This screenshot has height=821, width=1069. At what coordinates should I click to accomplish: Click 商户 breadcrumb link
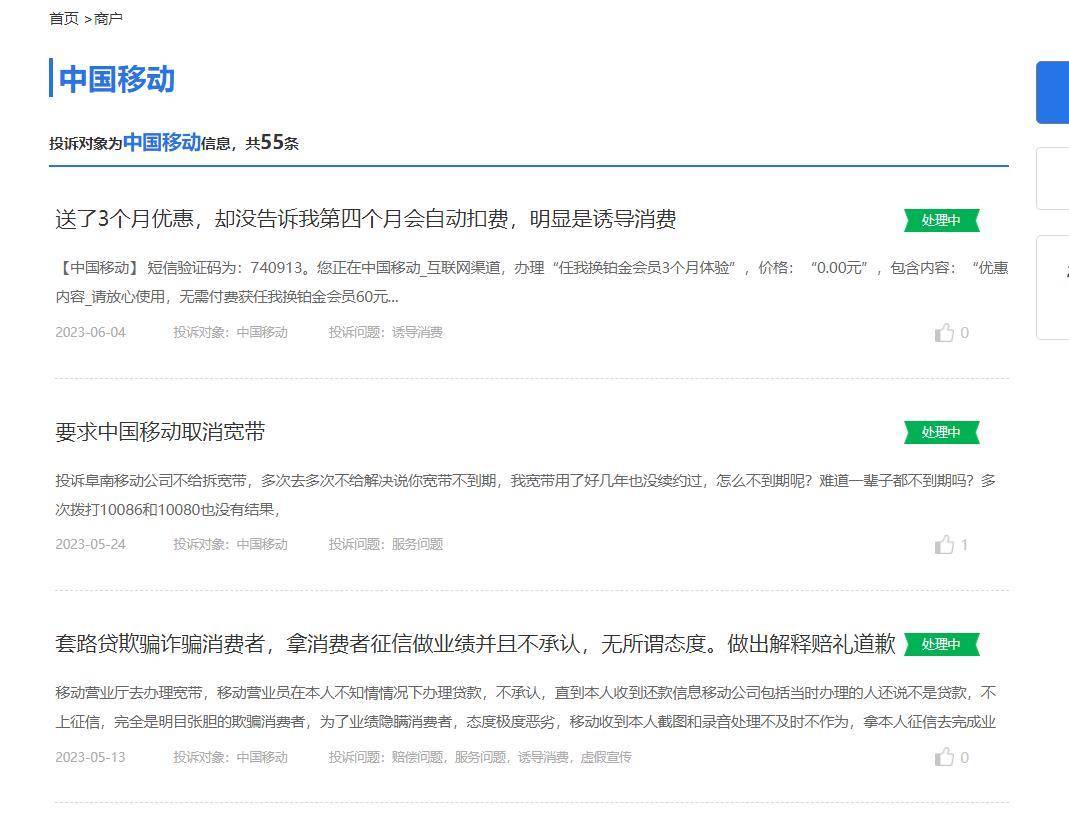(108, 18)
